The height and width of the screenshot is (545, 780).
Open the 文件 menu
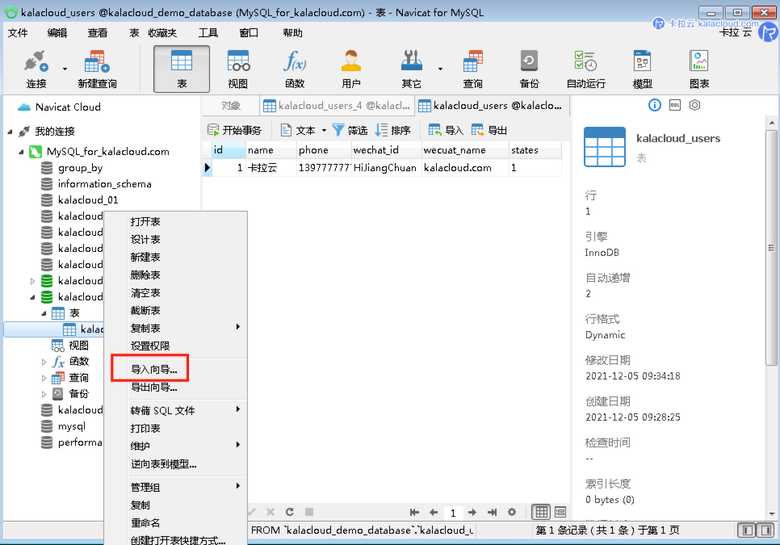[18, 33]
